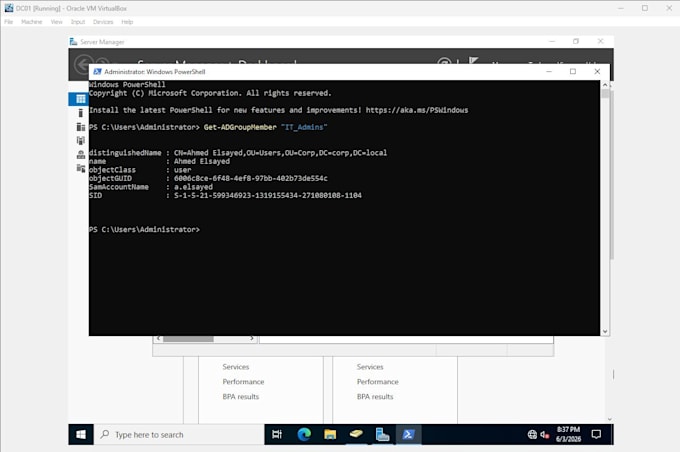Open Performance in the right role tile

coord(378,382)
